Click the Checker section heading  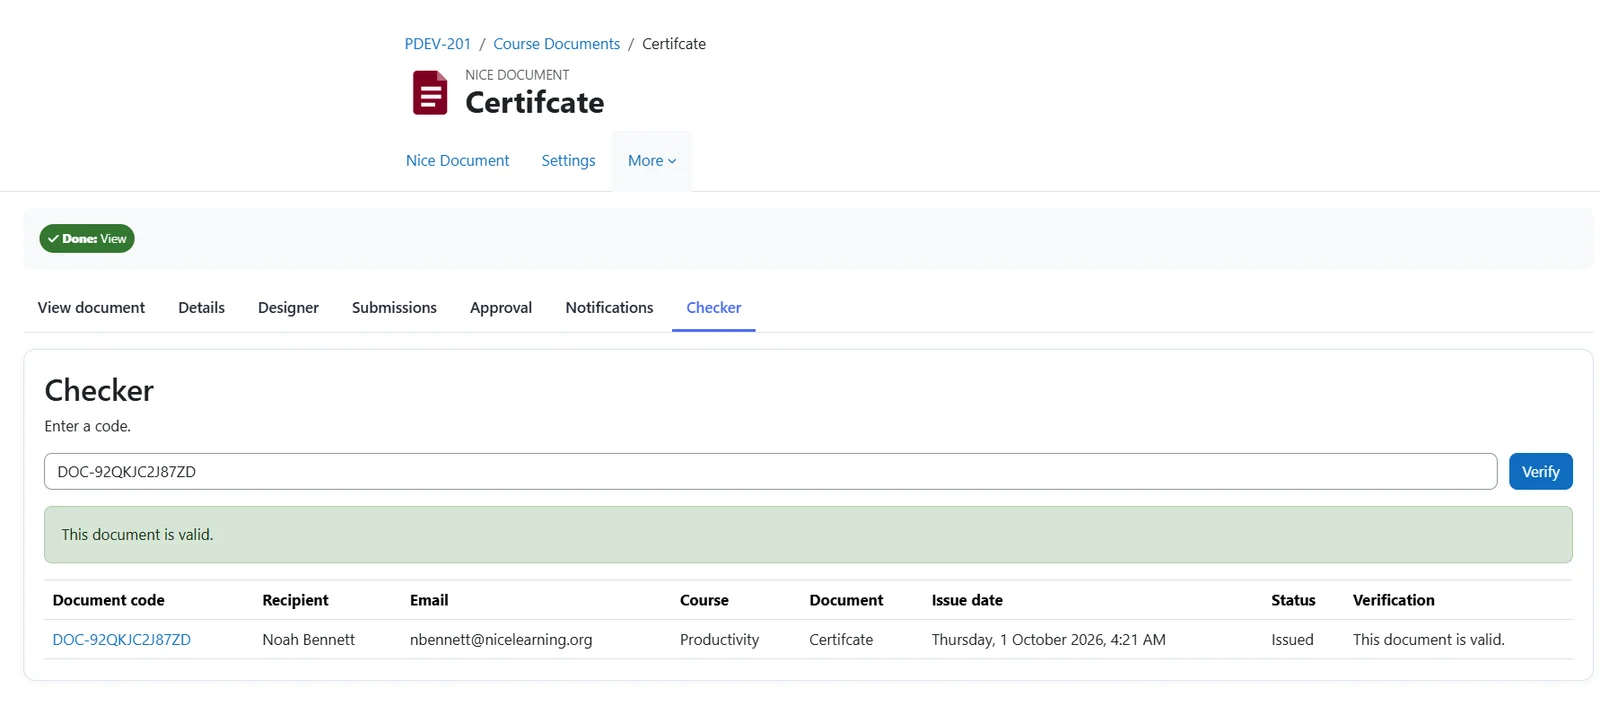[99, 390]
